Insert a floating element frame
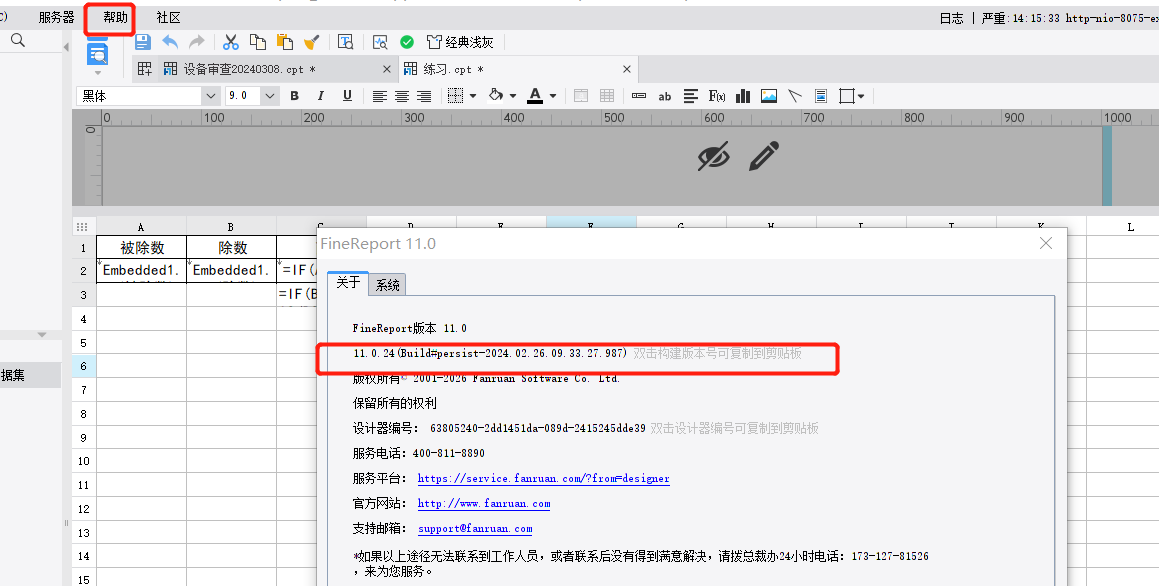 tap(847, 96)
